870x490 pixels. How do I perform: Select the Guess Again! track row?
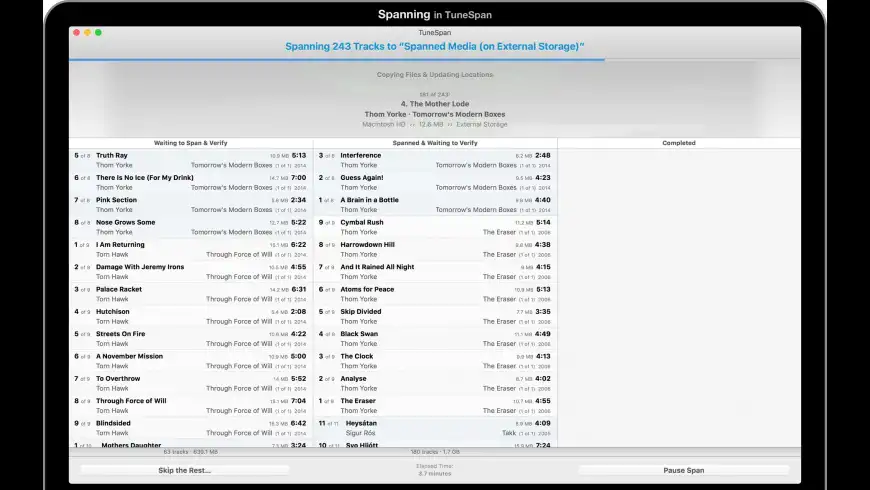(435, 182)
